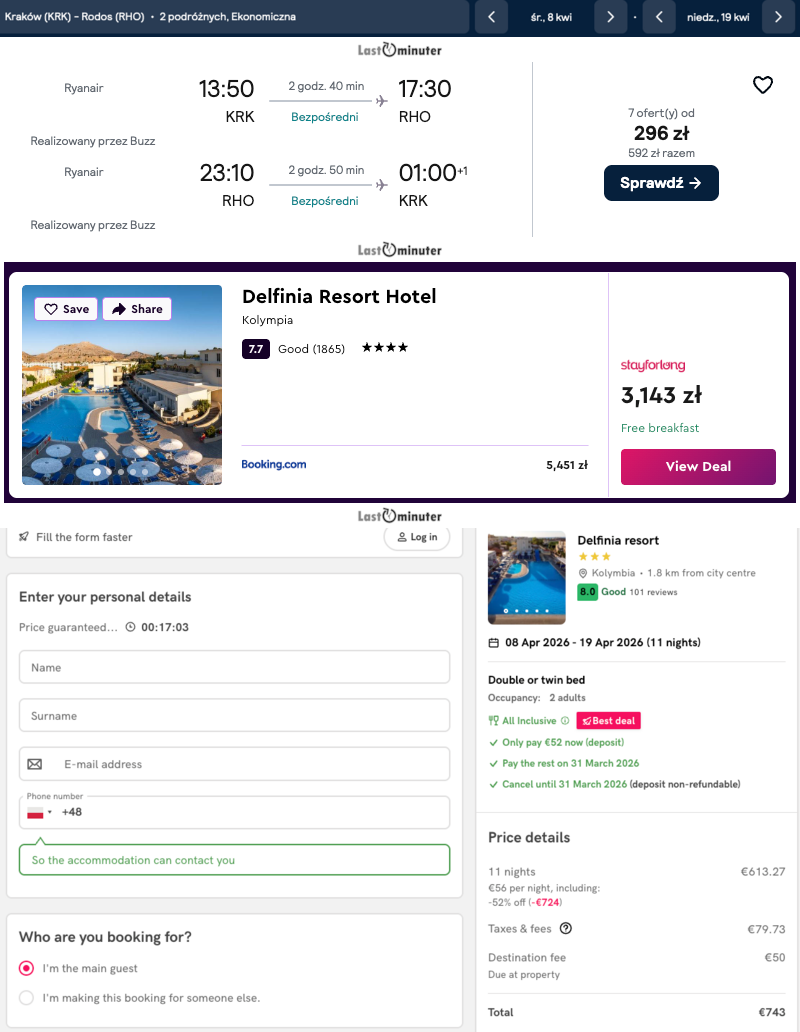Screen dimensions: 800x1032
Task: Share the Delfinia Resort Hotel listing
Action: click(x=137, y=309)
